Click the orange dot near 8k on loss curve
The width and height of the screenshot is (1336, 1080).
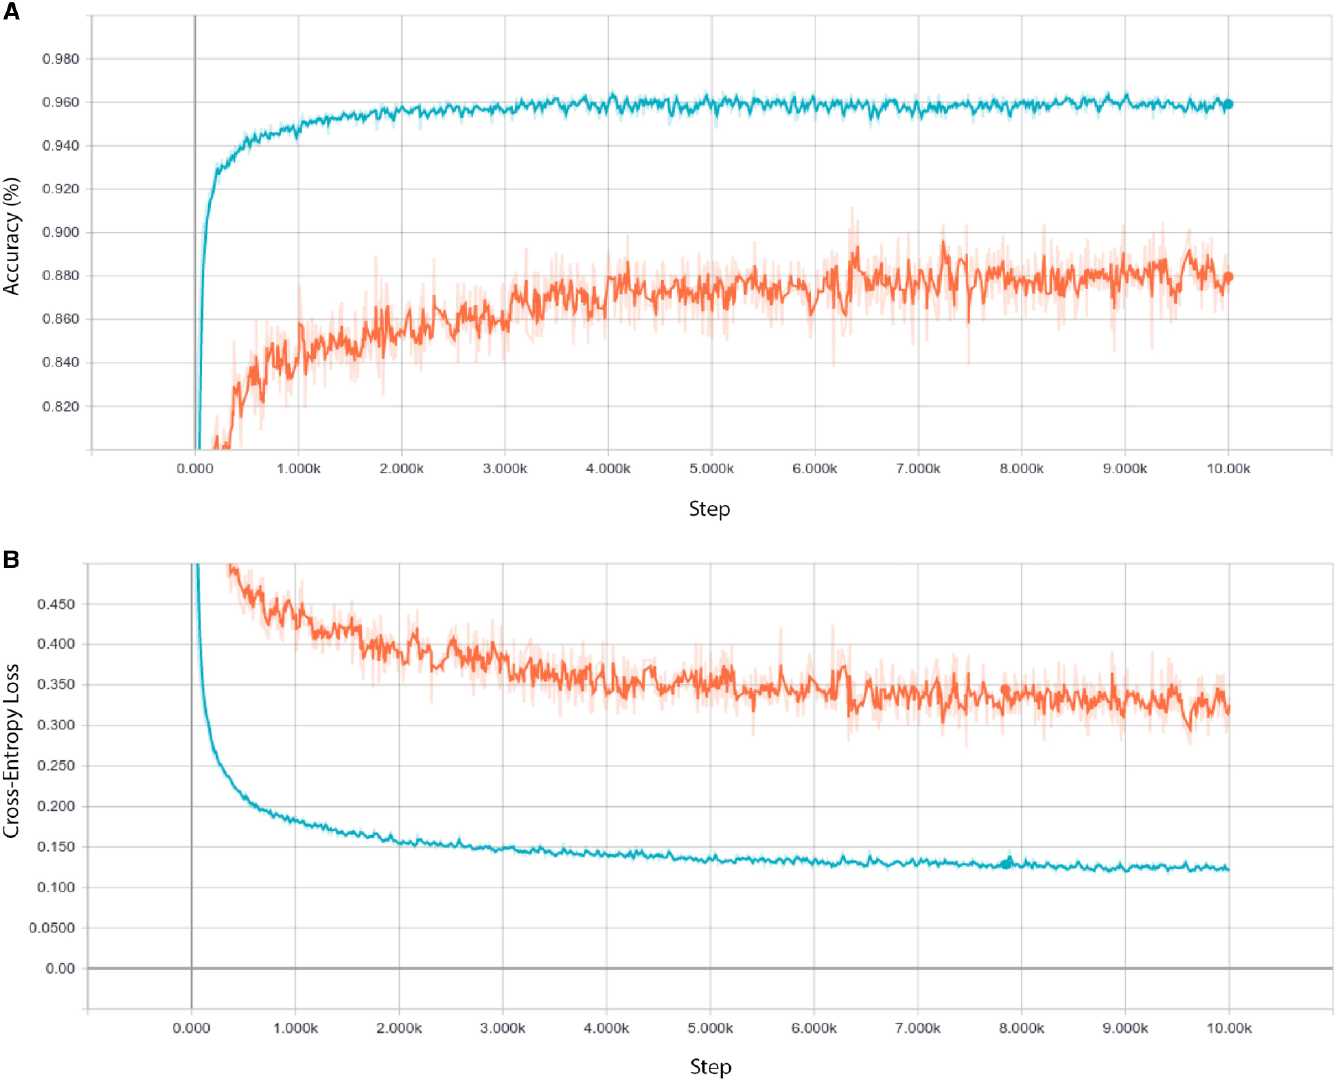tap(1005, 689)
